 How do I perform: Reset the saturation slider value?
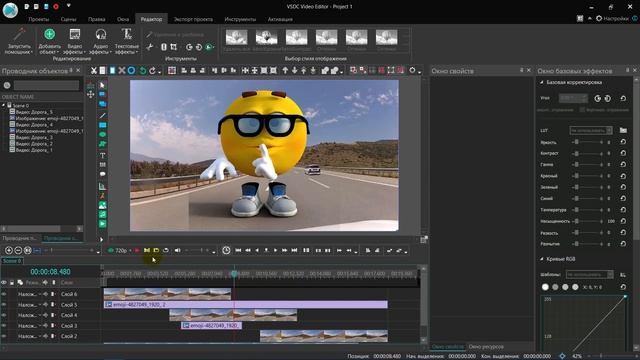click(623, 221)
